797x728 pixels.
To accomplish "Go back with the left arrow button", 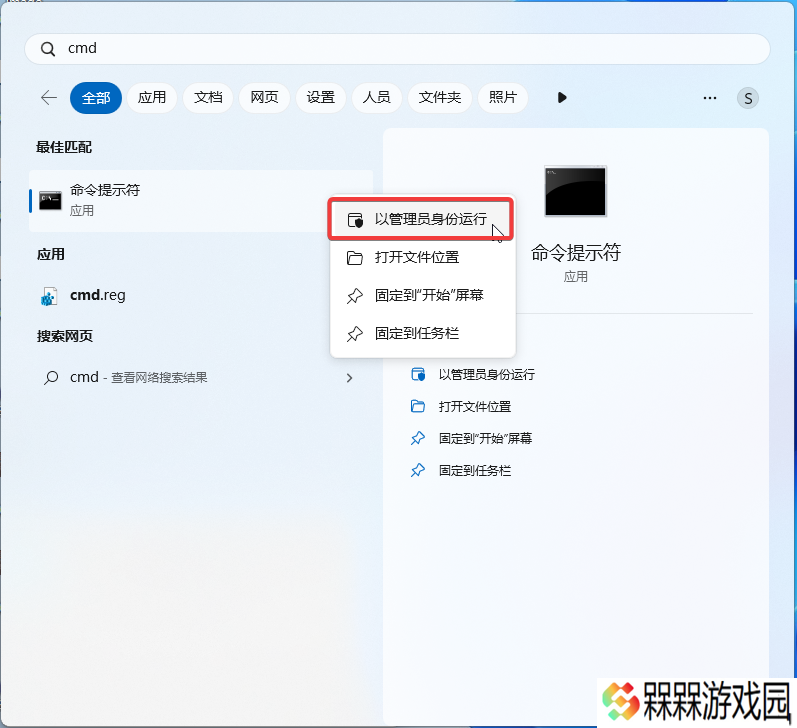I will click(x=49, y=98).
